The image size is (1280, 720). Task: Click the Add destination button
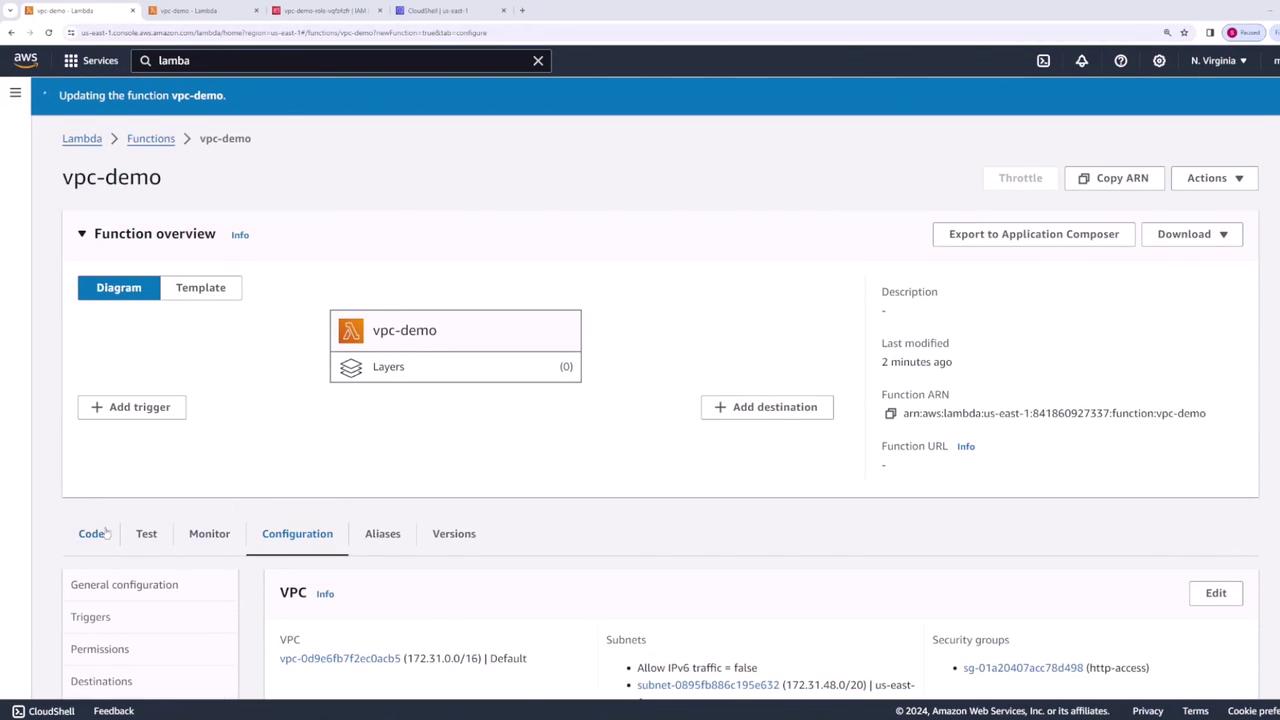(767, 407)
